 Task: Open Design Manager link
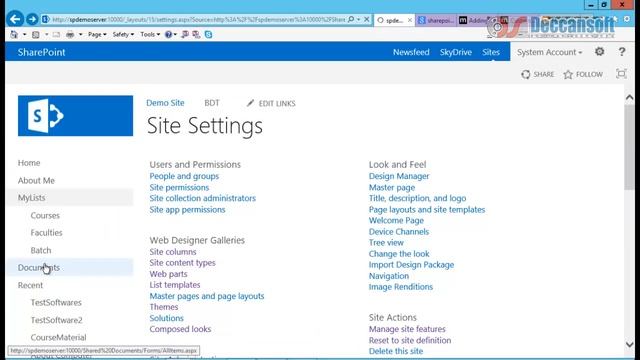(399, 176)
